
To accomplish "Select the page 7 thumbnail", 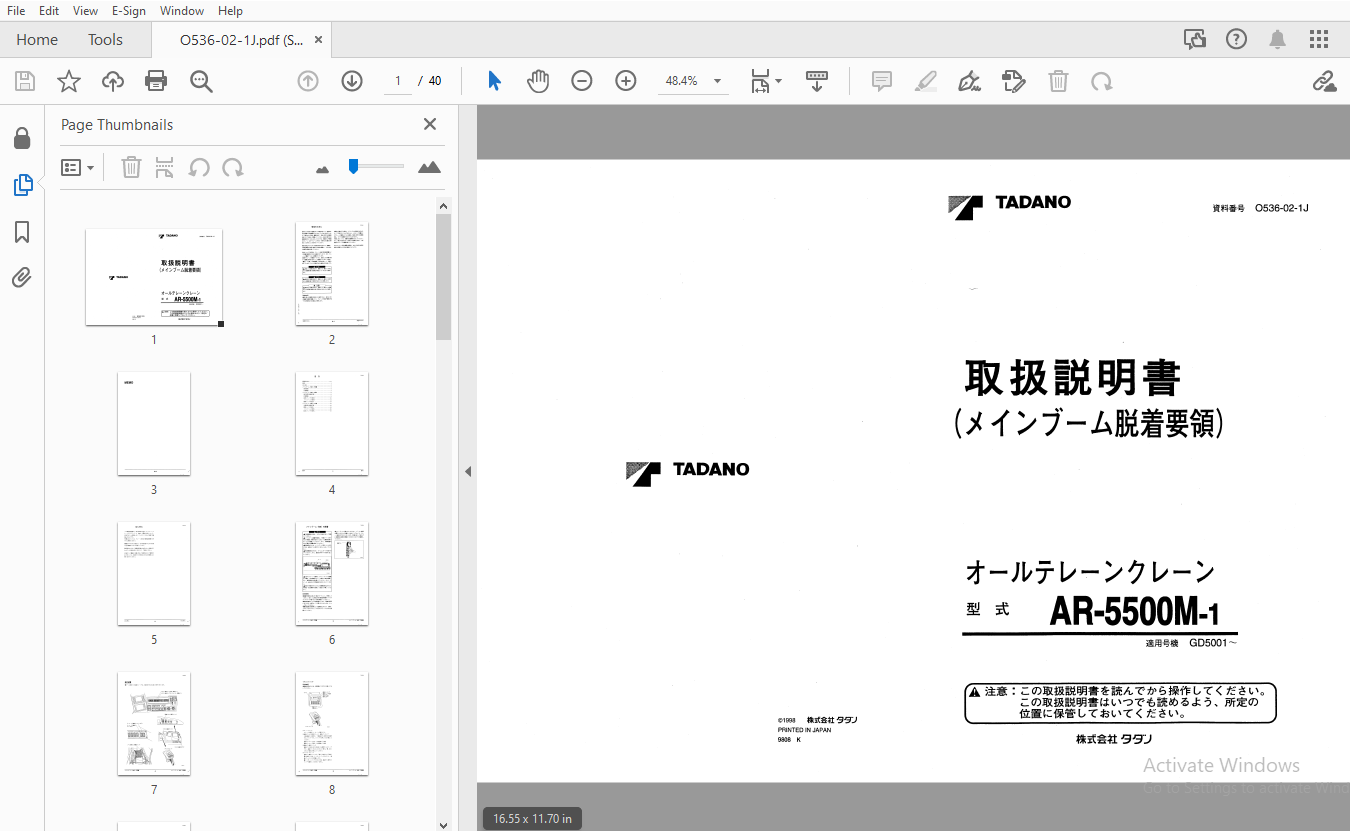I will point(154,724).
